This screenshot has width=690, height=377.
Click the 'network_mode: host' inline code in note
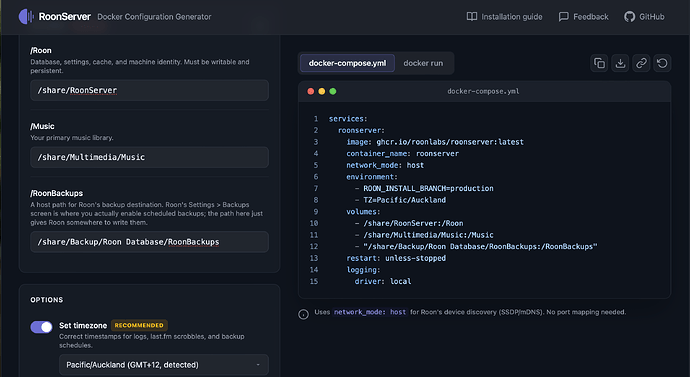coord(370,312)
